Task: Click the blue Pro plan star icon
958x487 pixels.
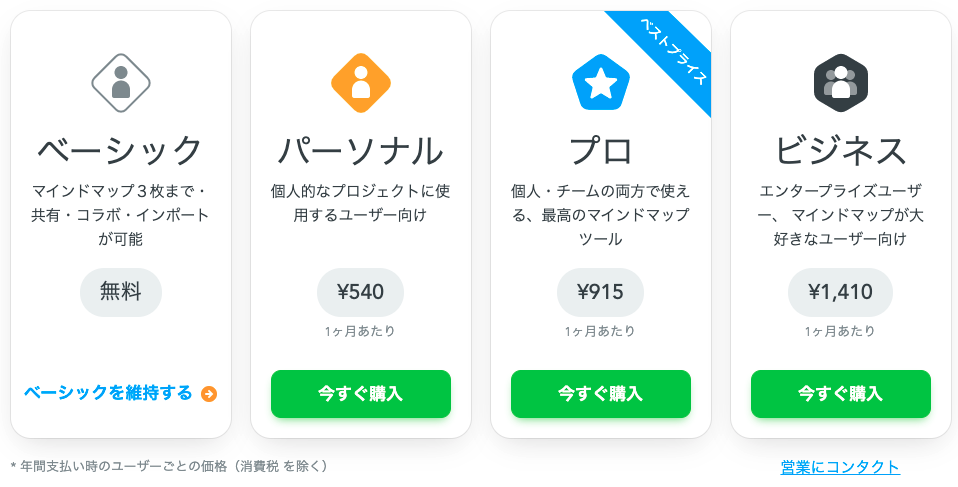Action: (601, 82)
